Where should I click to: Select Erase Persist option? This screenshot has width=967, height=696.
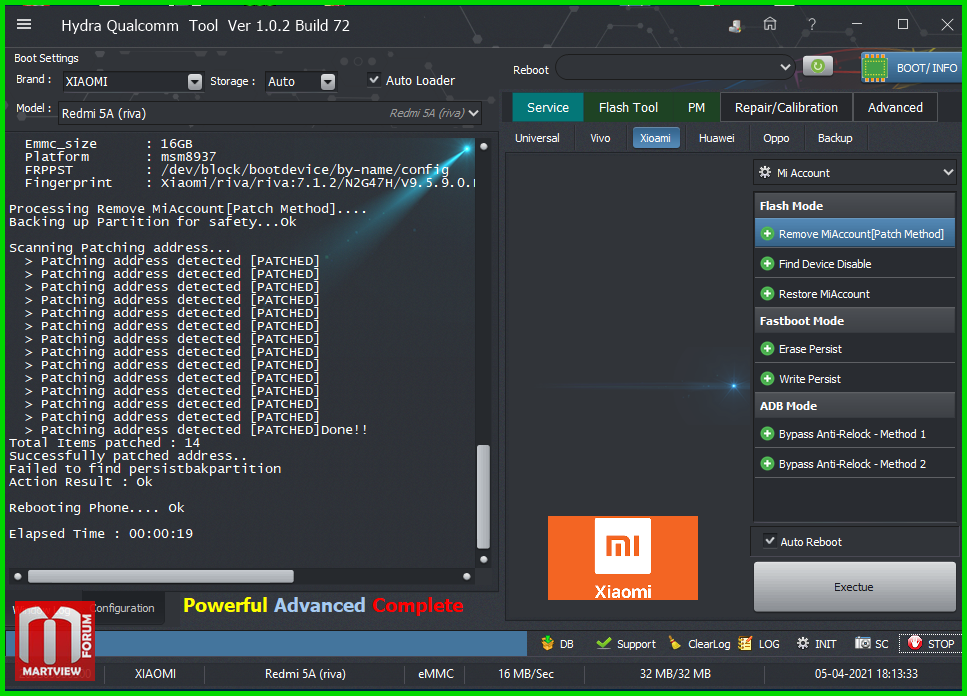(855, 349)
